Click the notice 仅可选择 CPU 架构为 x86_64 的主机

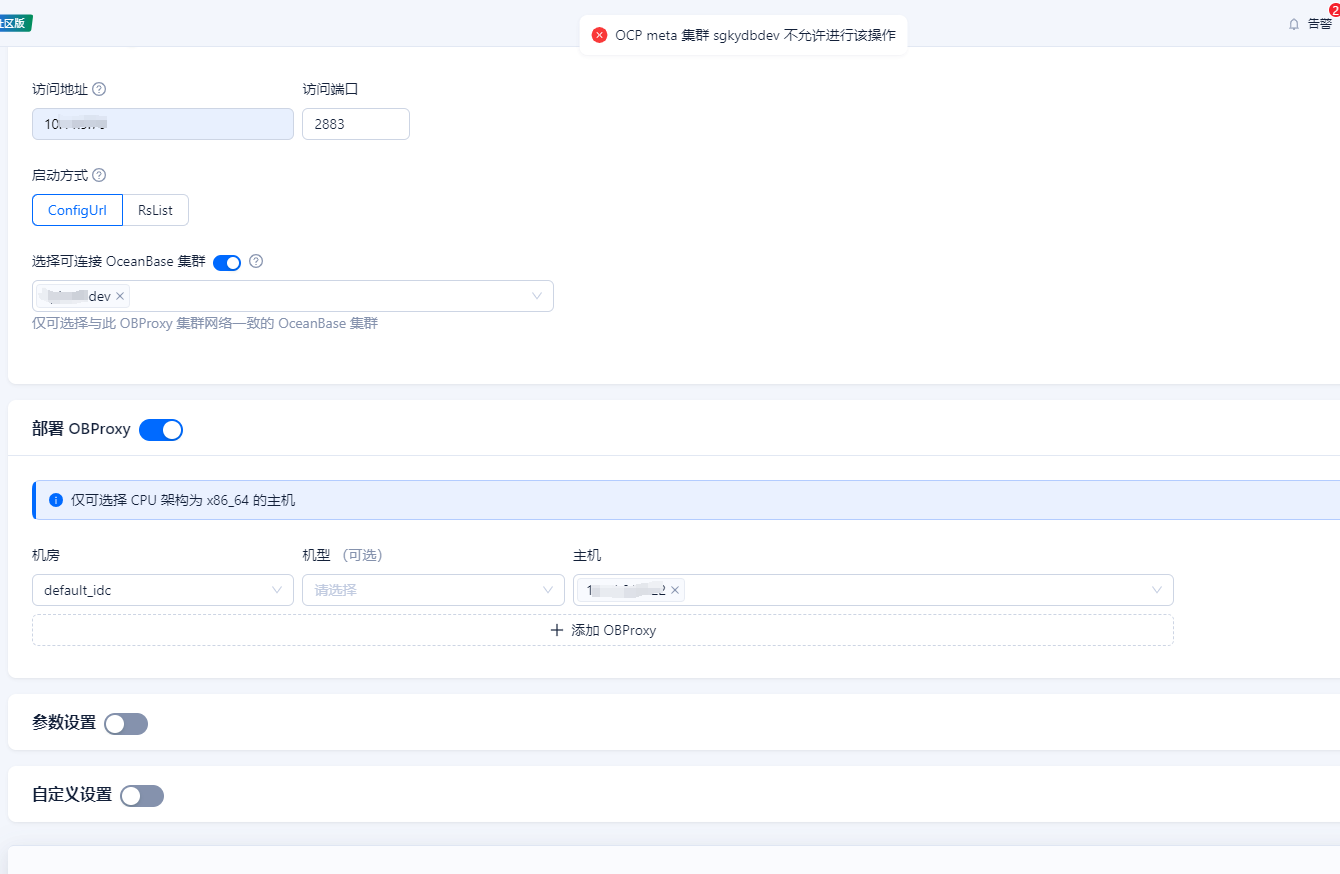tap(183, 499)
